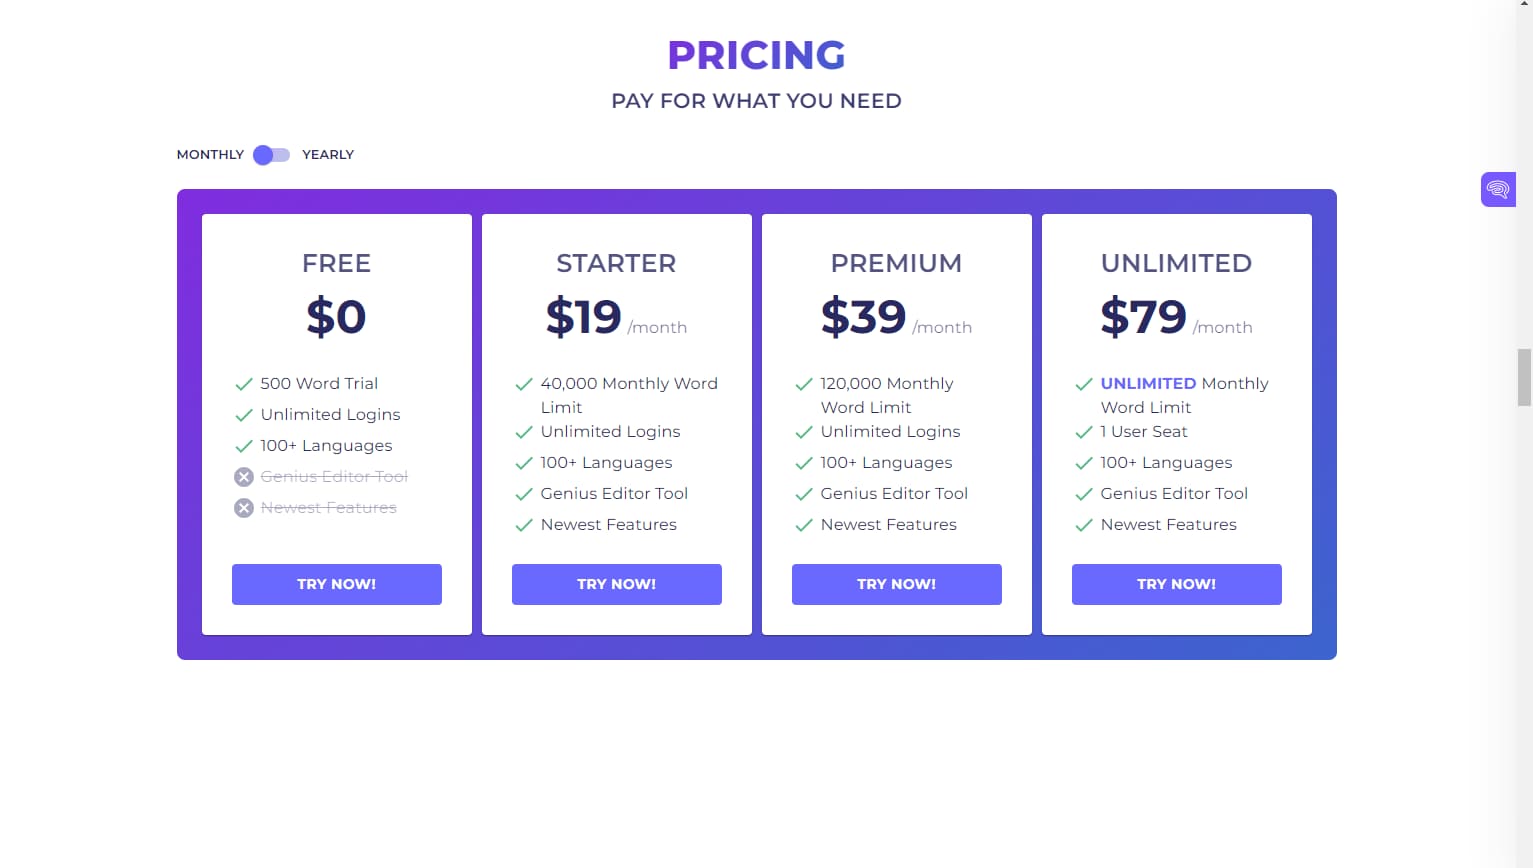The image size is (1533, 868).
Task: Click the $79 Unlimited price text
Action: pyautogui.click(x=1143, y=317)
